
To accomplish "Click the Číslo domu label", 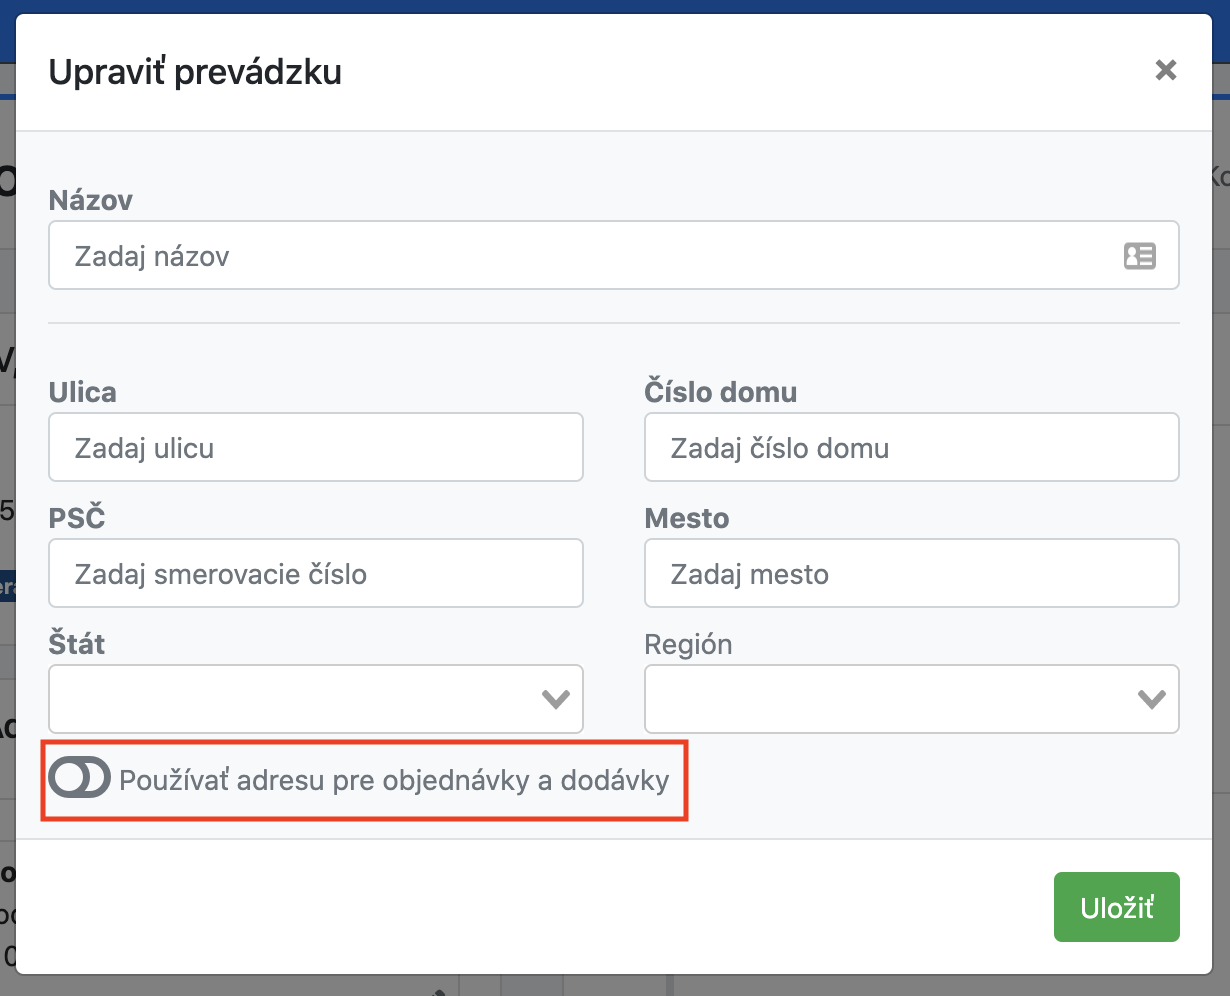I will [720, 392].
